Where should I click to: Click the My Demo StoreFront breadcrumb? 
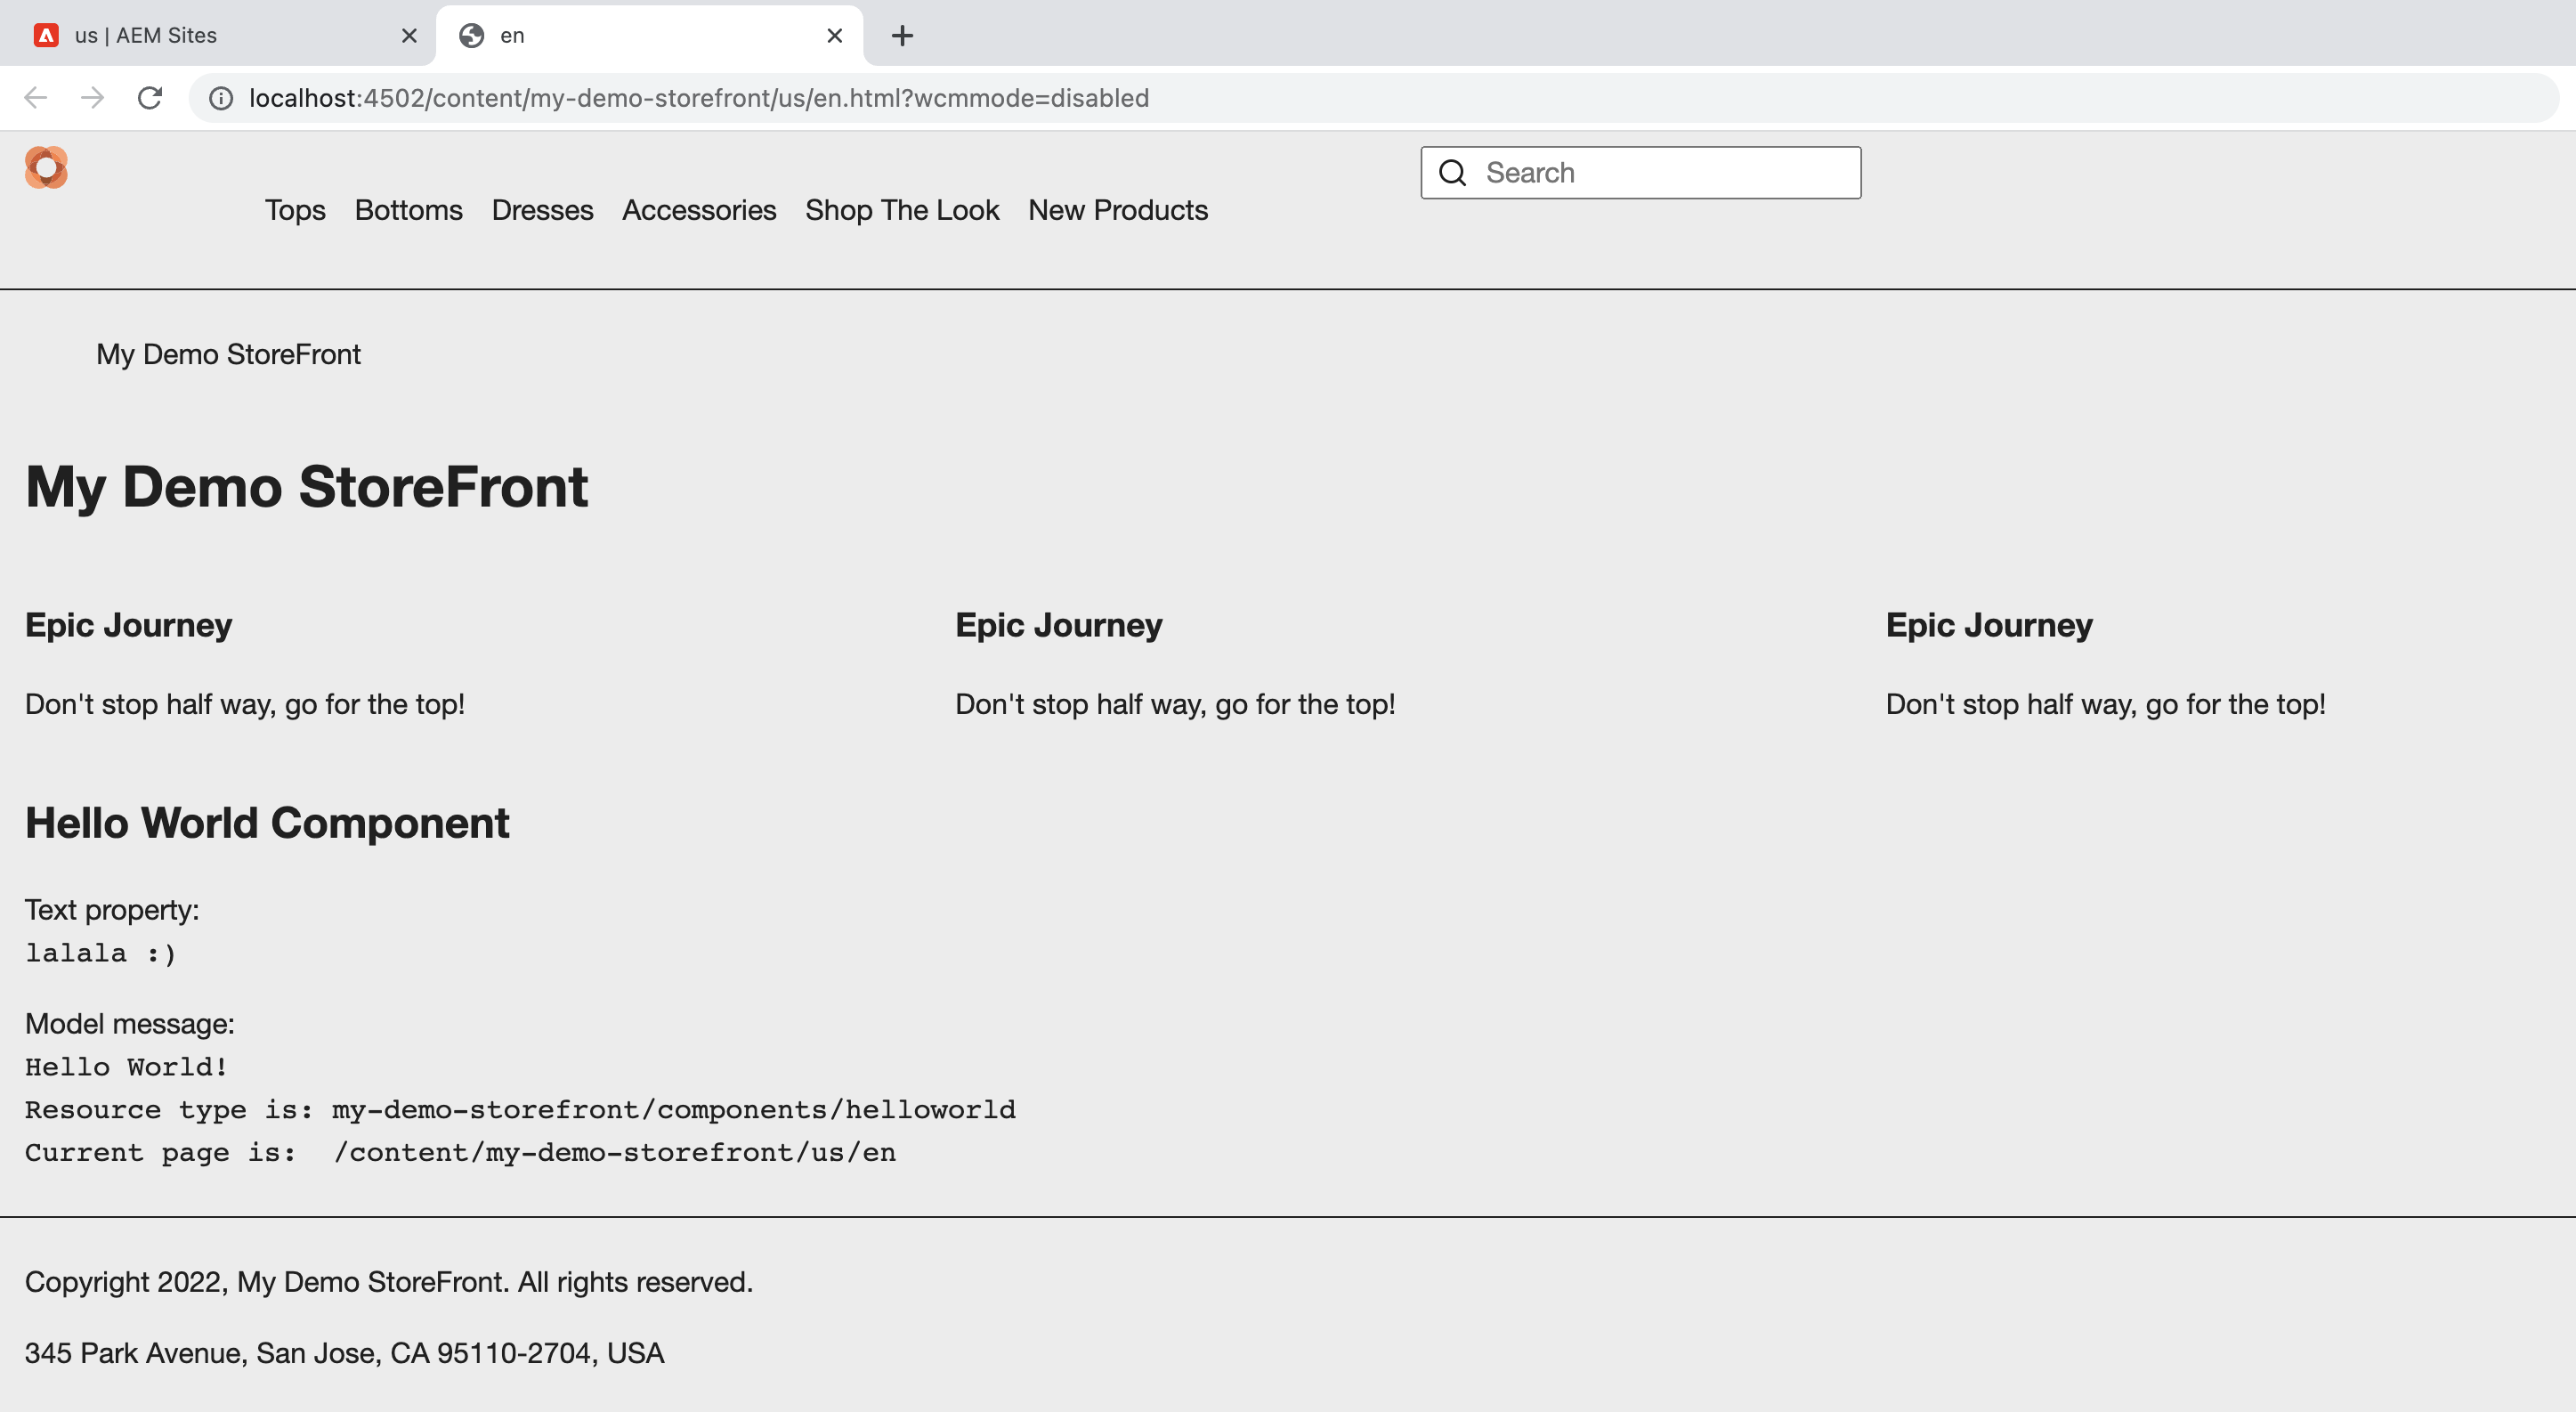click(x=228, y=354)
